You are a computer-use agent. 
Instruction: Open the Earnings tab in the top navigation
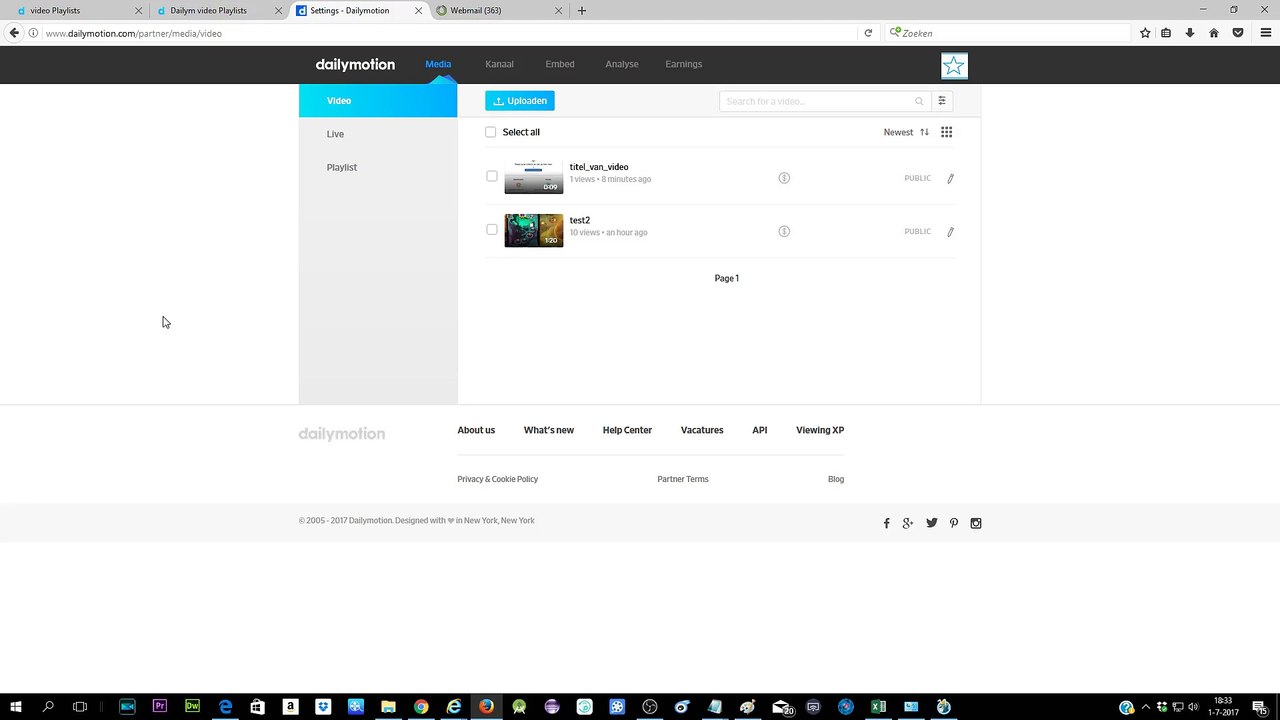684,64
